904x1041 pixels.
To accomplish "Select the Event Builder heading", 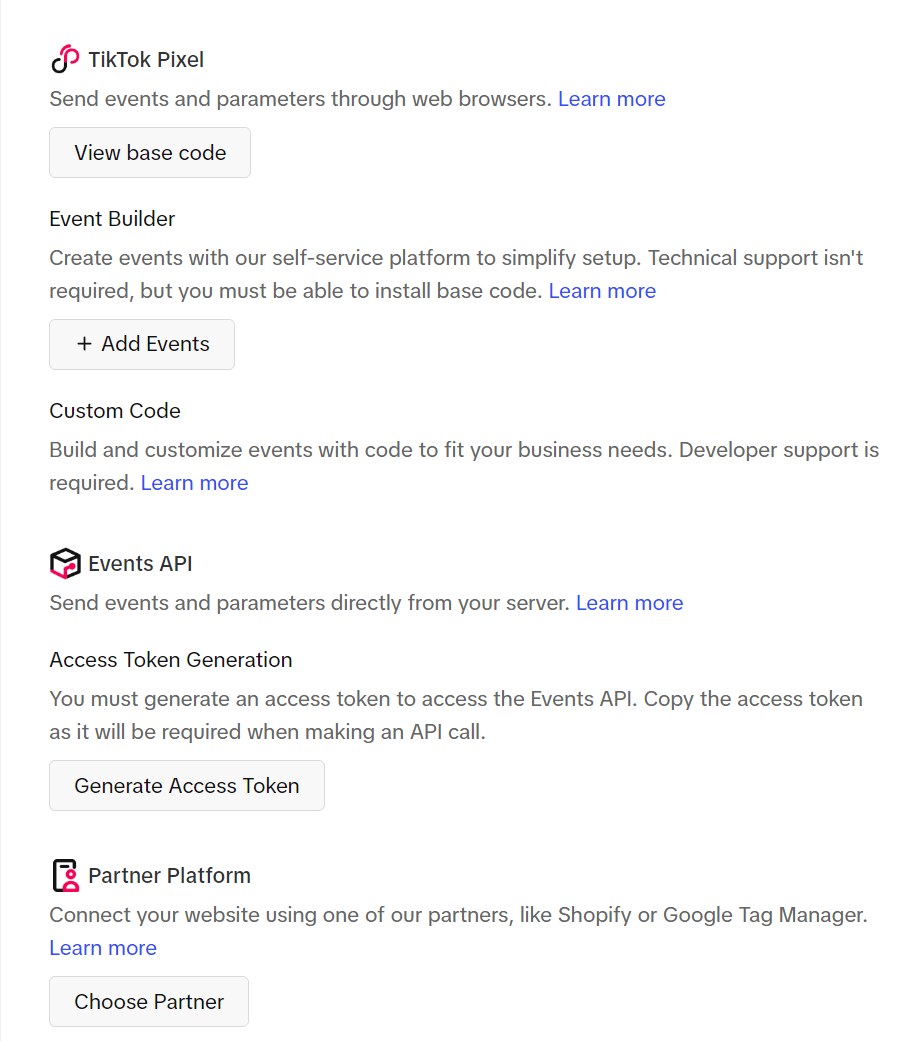I will (x=112, y=219).
